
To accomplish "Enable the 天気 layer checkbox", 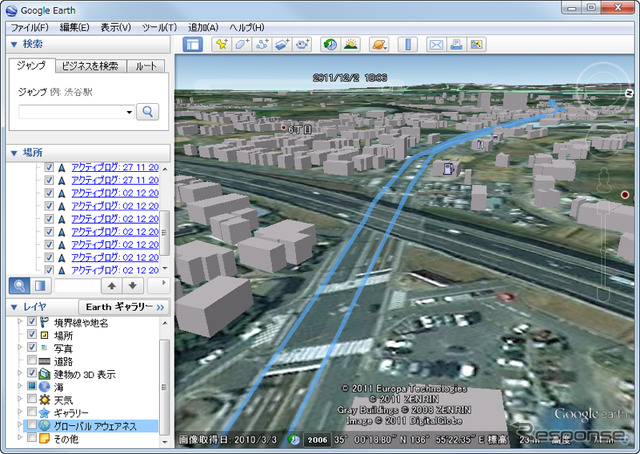I will 31,398.
